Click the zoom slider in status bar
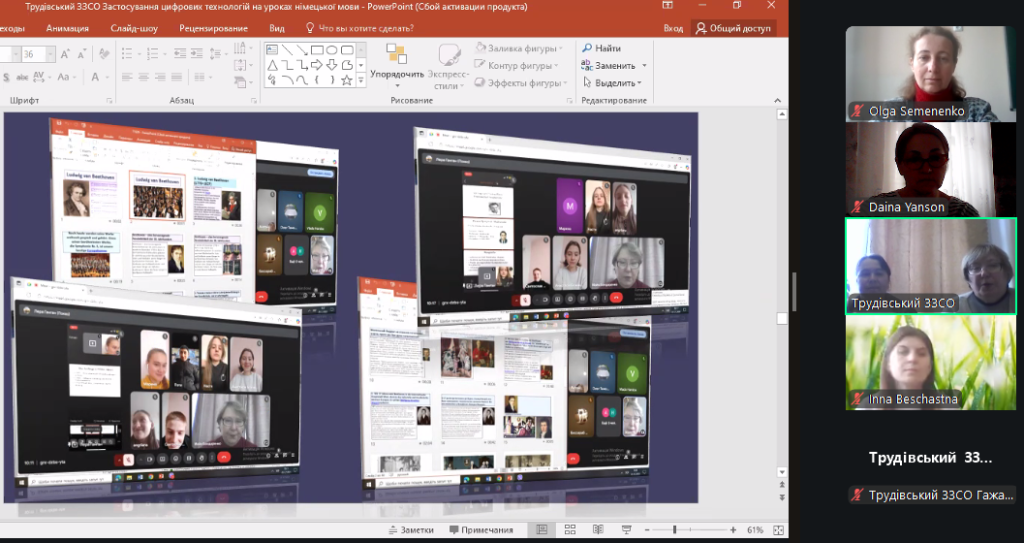This screenshot has height=543, width=1024. point(675,530)
